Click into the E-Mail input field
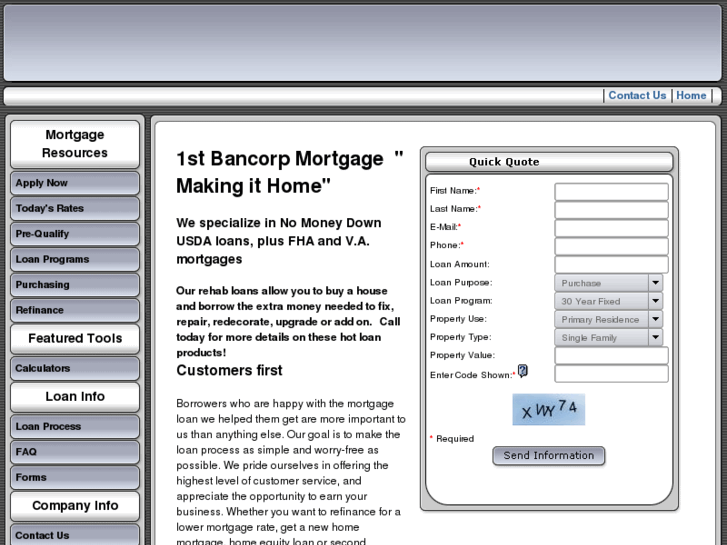This screenshot has height=545, width=727. coord(612,228)
